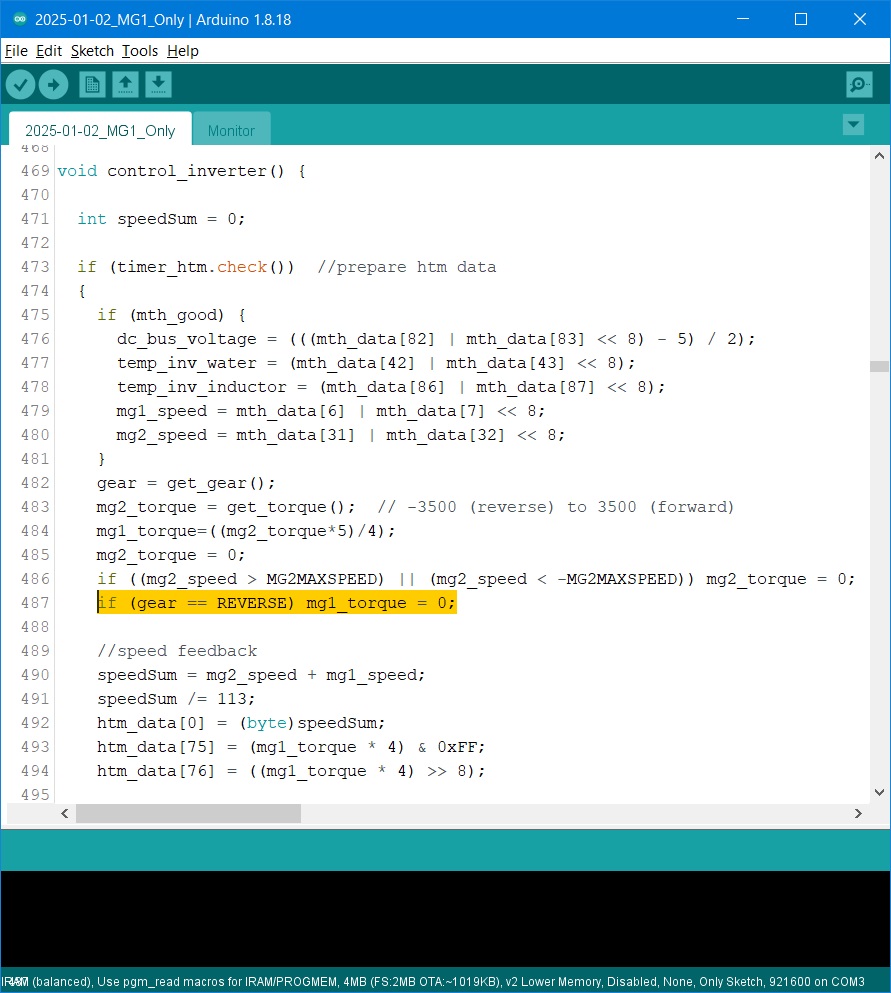Click the vertical scrollbar up arrow
Viewport: 891px width, 993px height.
pos(878,157)
